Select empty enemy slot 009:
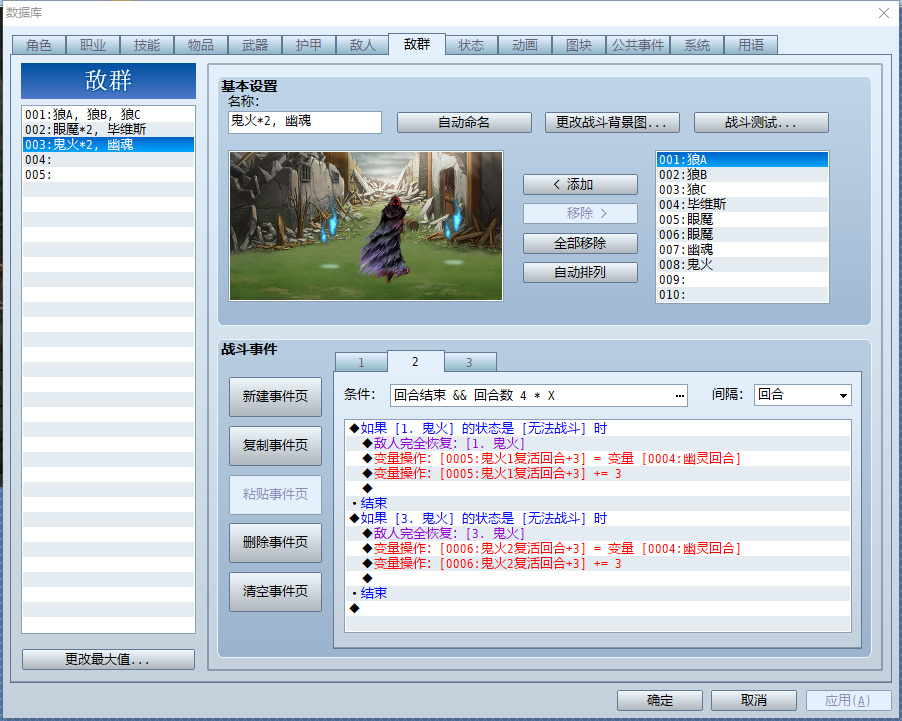This screenshot has width=902, height=721. tap(742, 280)
